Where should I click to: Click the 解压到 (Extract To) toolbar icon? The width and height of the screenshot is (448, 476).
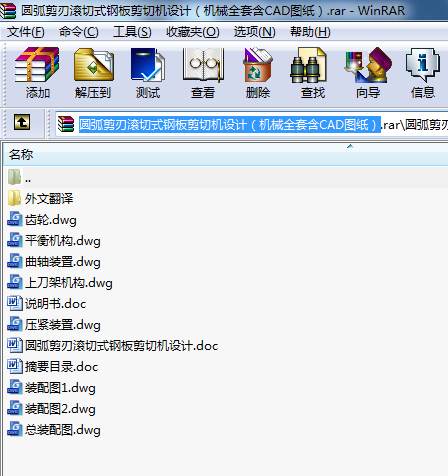[94, 65]
